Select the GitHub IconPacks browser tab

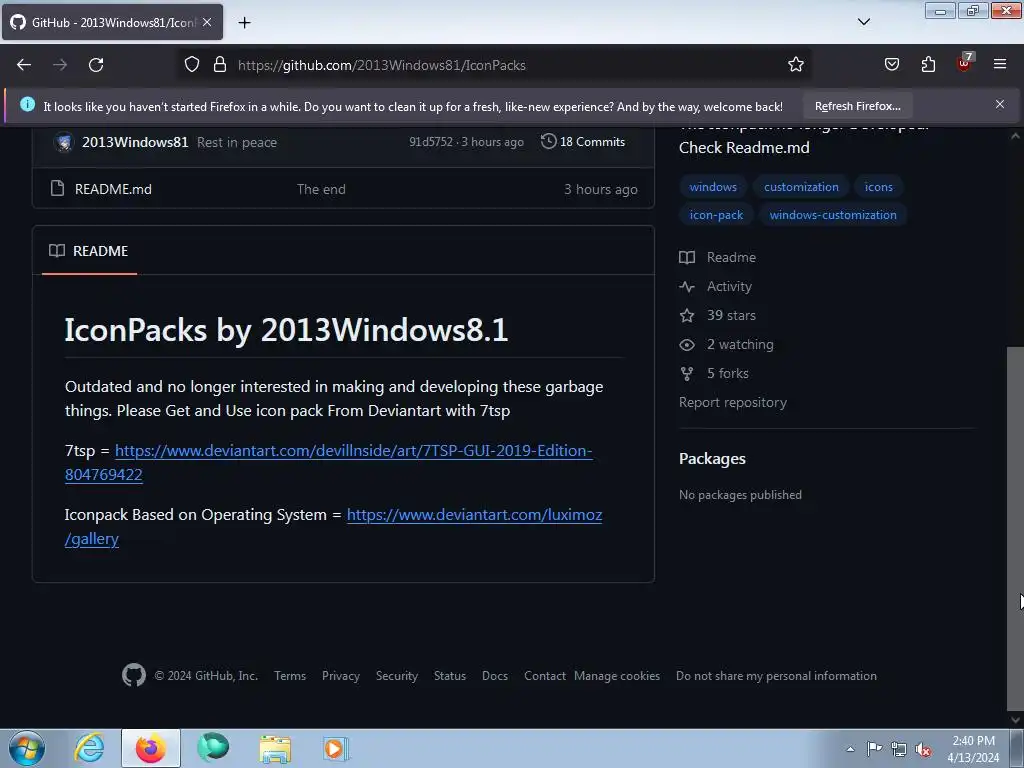click(x=112, y=22)
